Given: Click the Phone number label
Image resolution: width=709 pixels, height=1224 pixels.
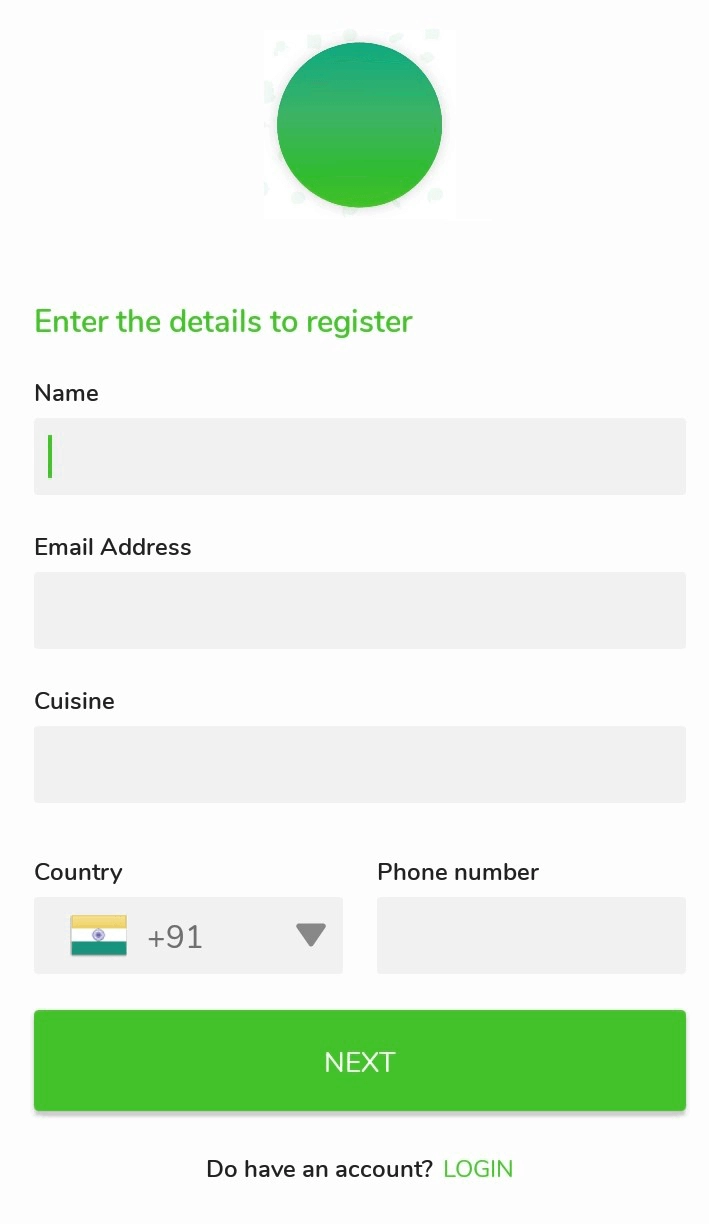Looking at the screenshot, I should coord(457,872).
